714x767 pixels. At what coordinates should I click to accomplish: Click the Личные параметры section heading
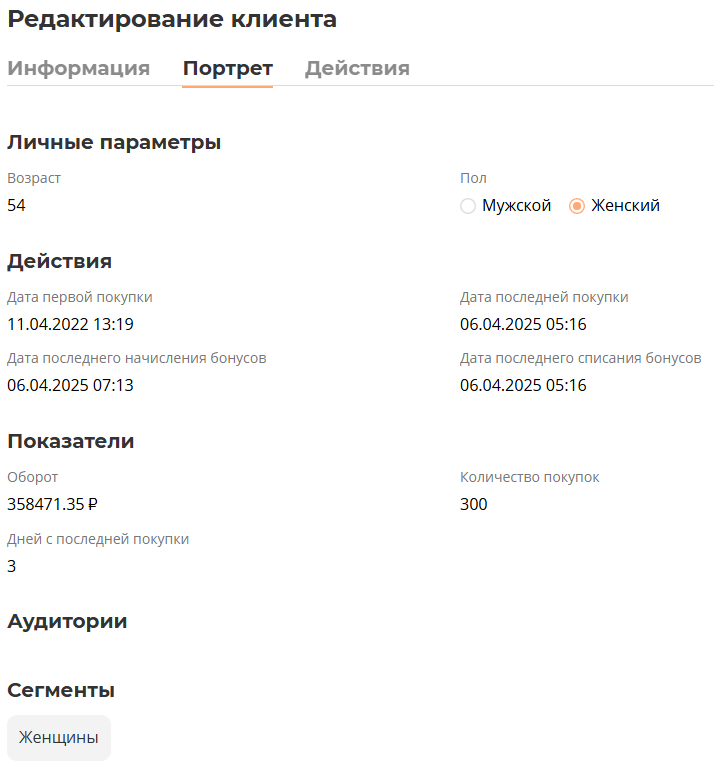pos(114,142)
